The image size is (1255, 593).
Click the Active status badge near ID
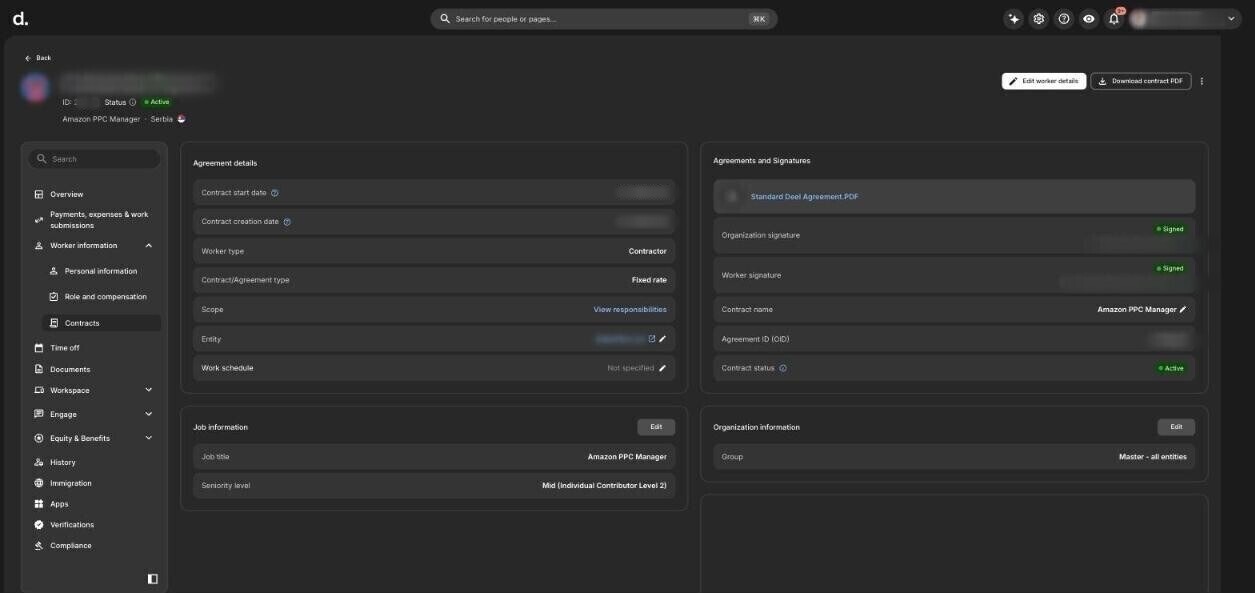[157, 102]
